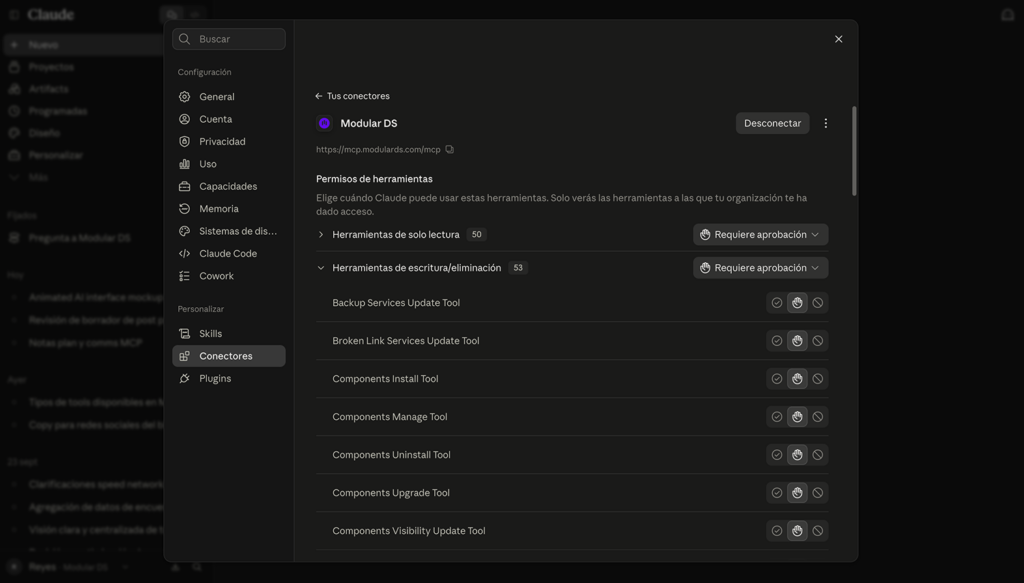The image size is (1024, 583).
Task: Set Broken Link Services Update Tool to require approval
Action: tap(797, 341)
